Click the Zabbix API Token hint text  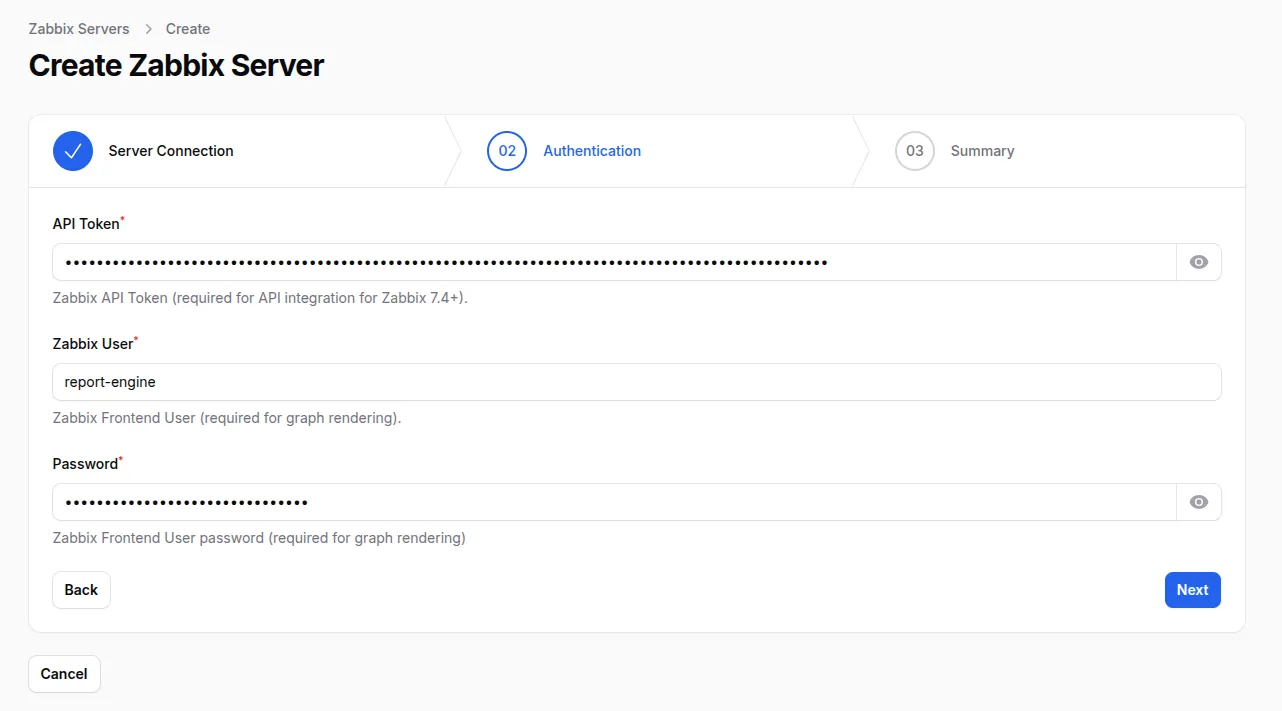pos(260,298)
